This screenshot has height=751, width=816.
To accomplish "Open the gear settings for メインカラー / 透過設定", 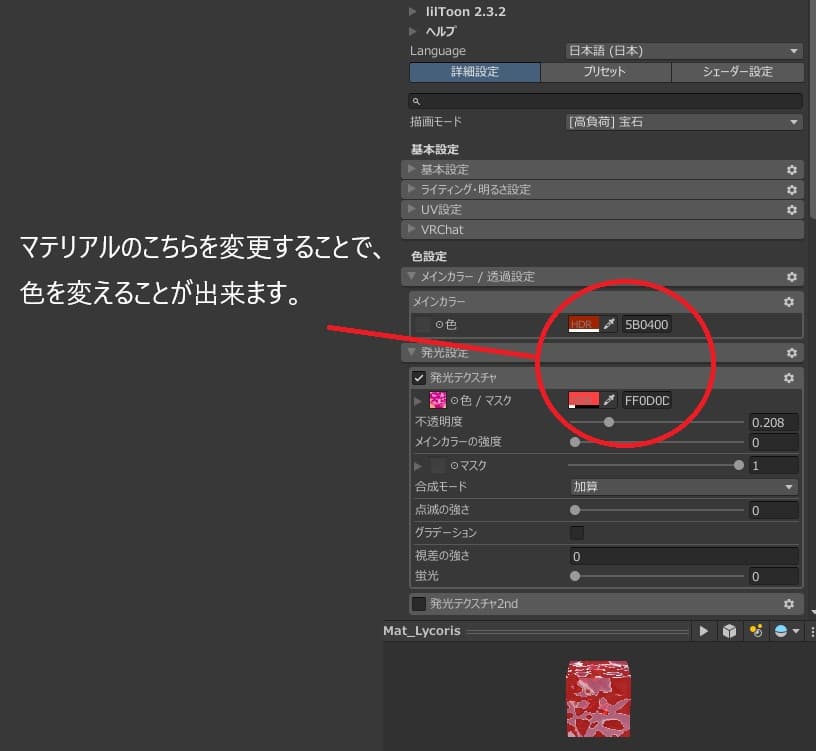I will click(790, 277).
